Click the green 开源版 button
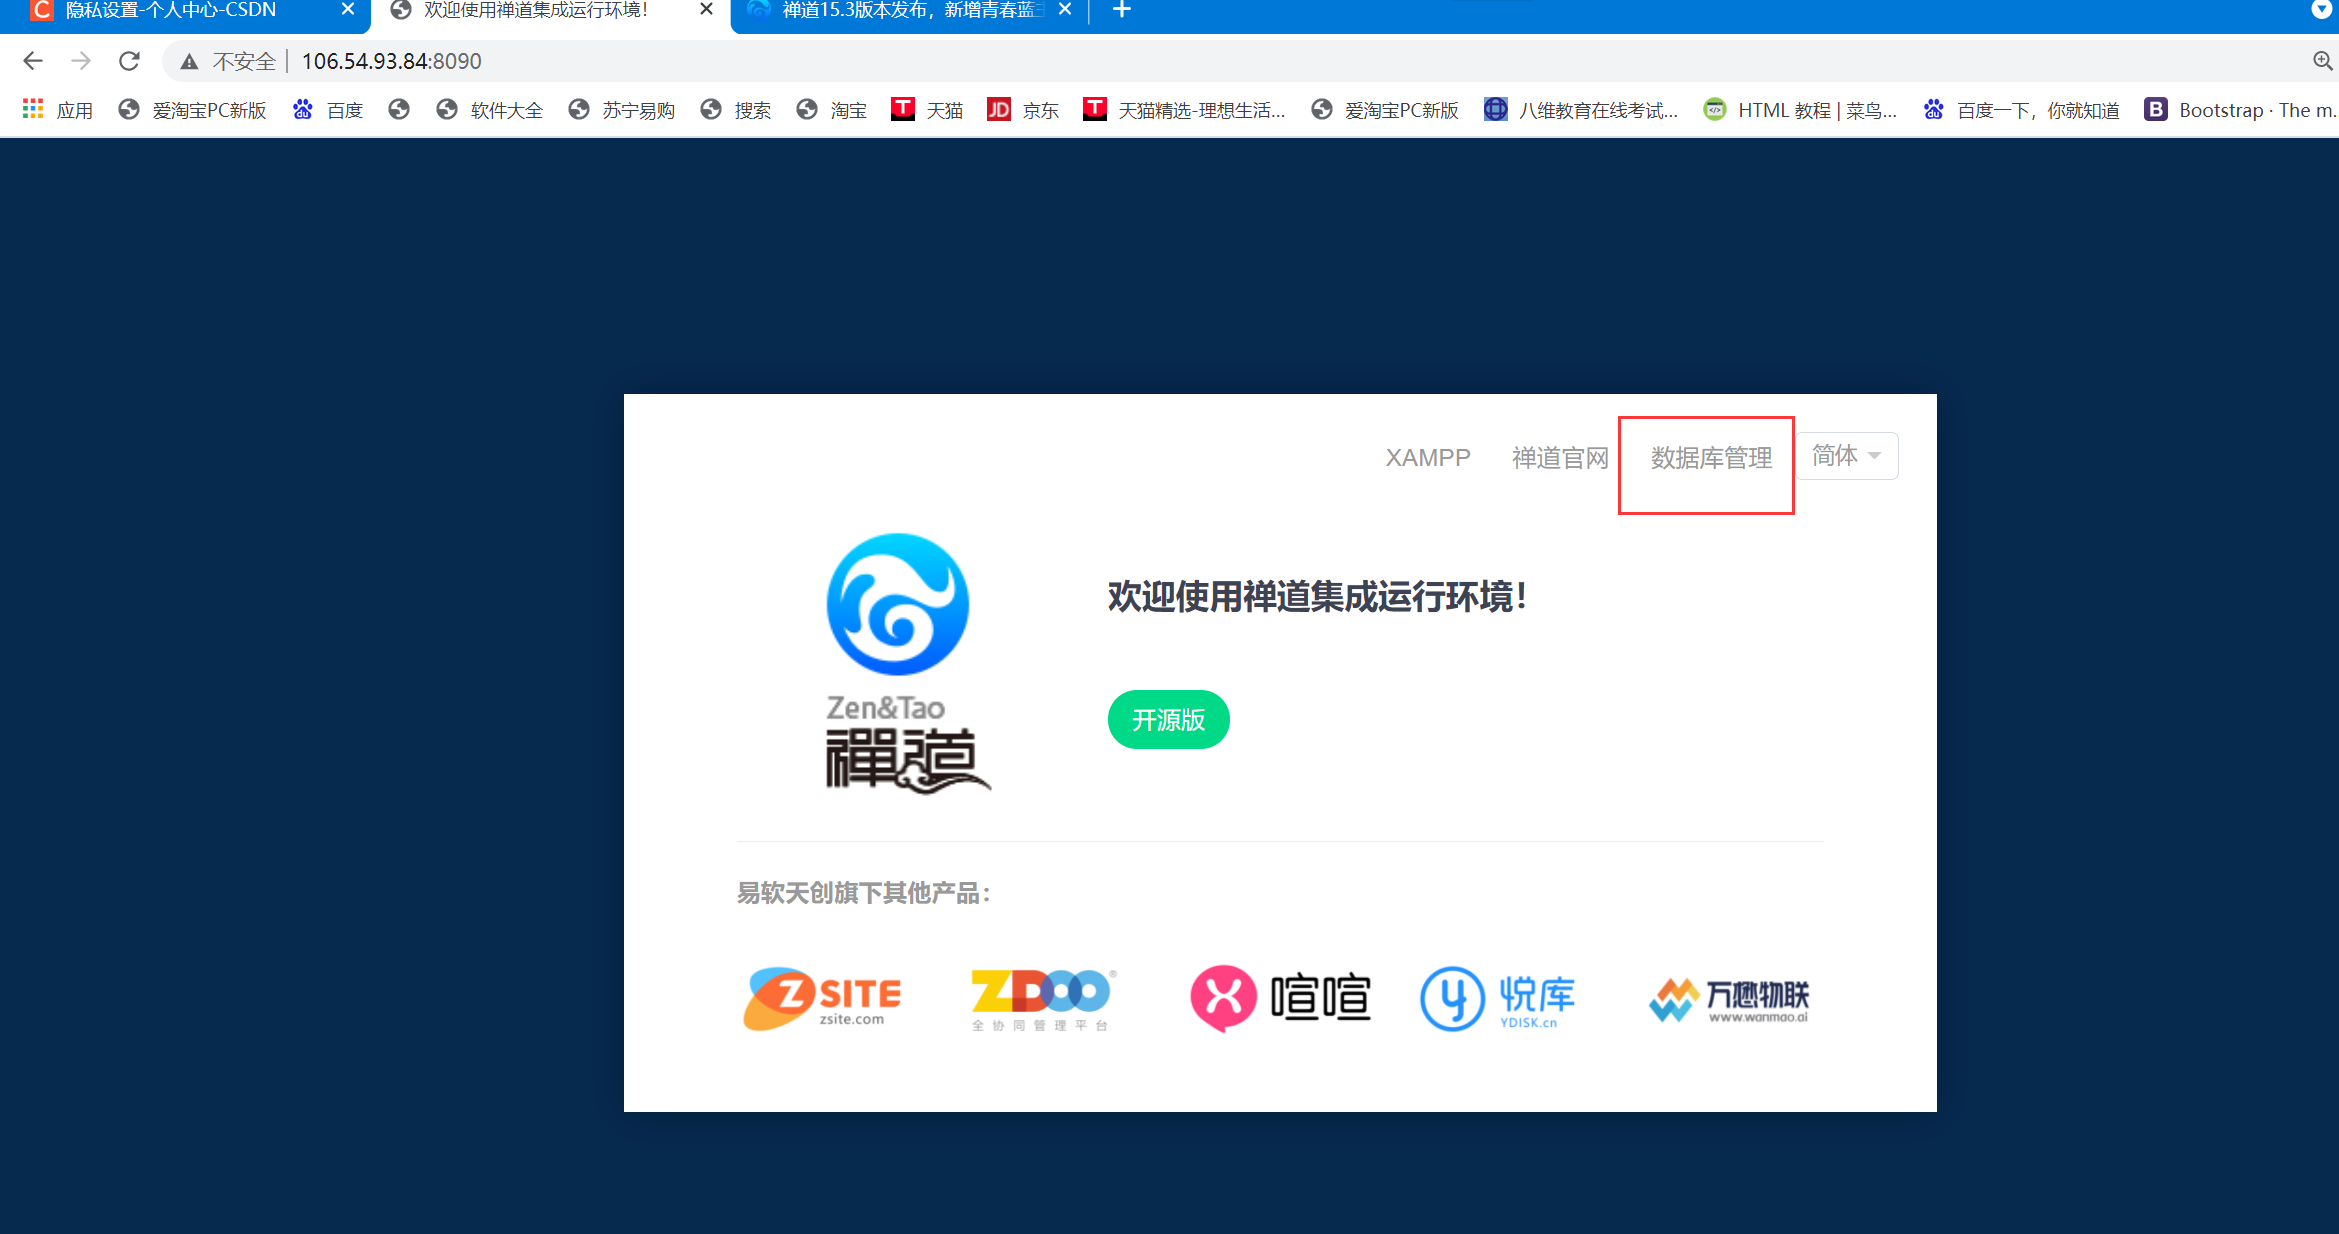 (x=1168, y=720)
